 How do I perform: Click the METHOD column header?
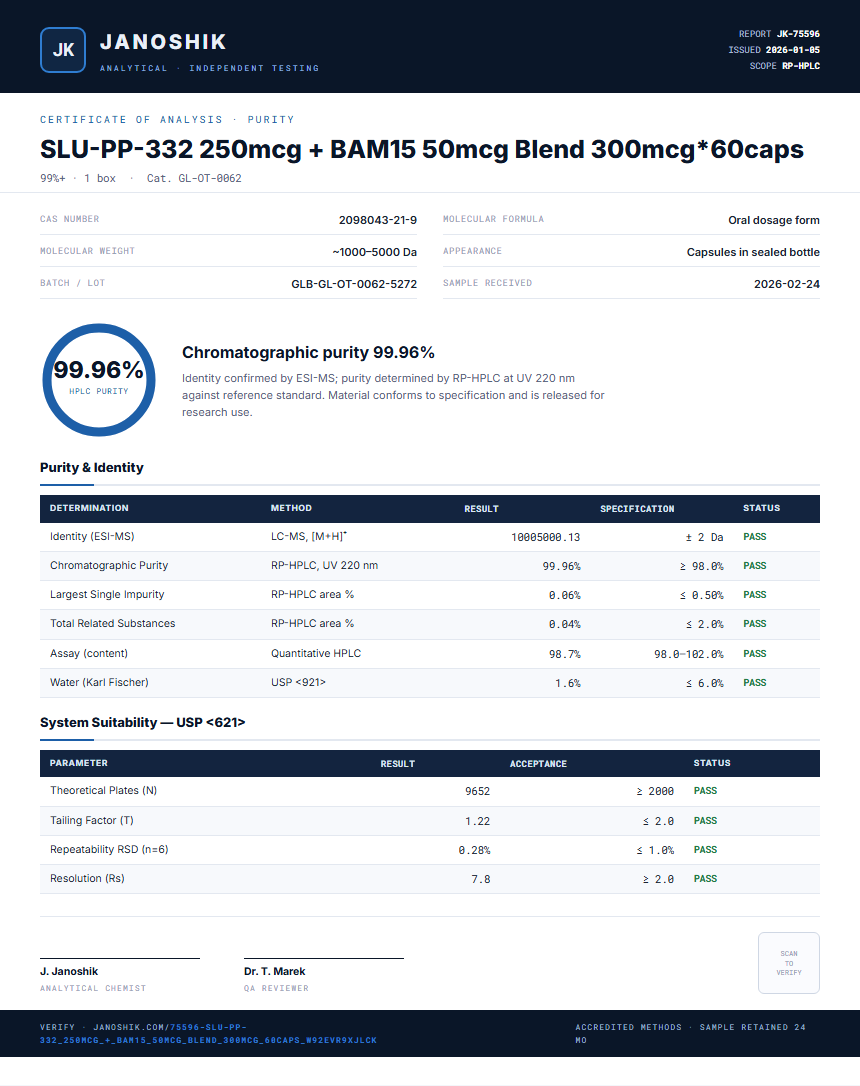click(291, 508)
